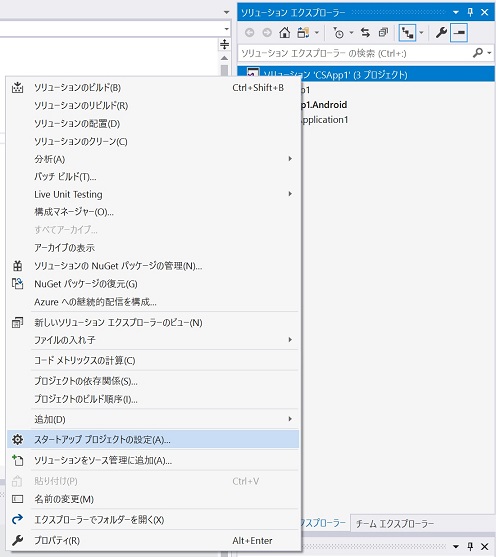Viewport: 496px width, 557px height.
Task: Expand the 追加(D) submenu
Action: [290, 419]
